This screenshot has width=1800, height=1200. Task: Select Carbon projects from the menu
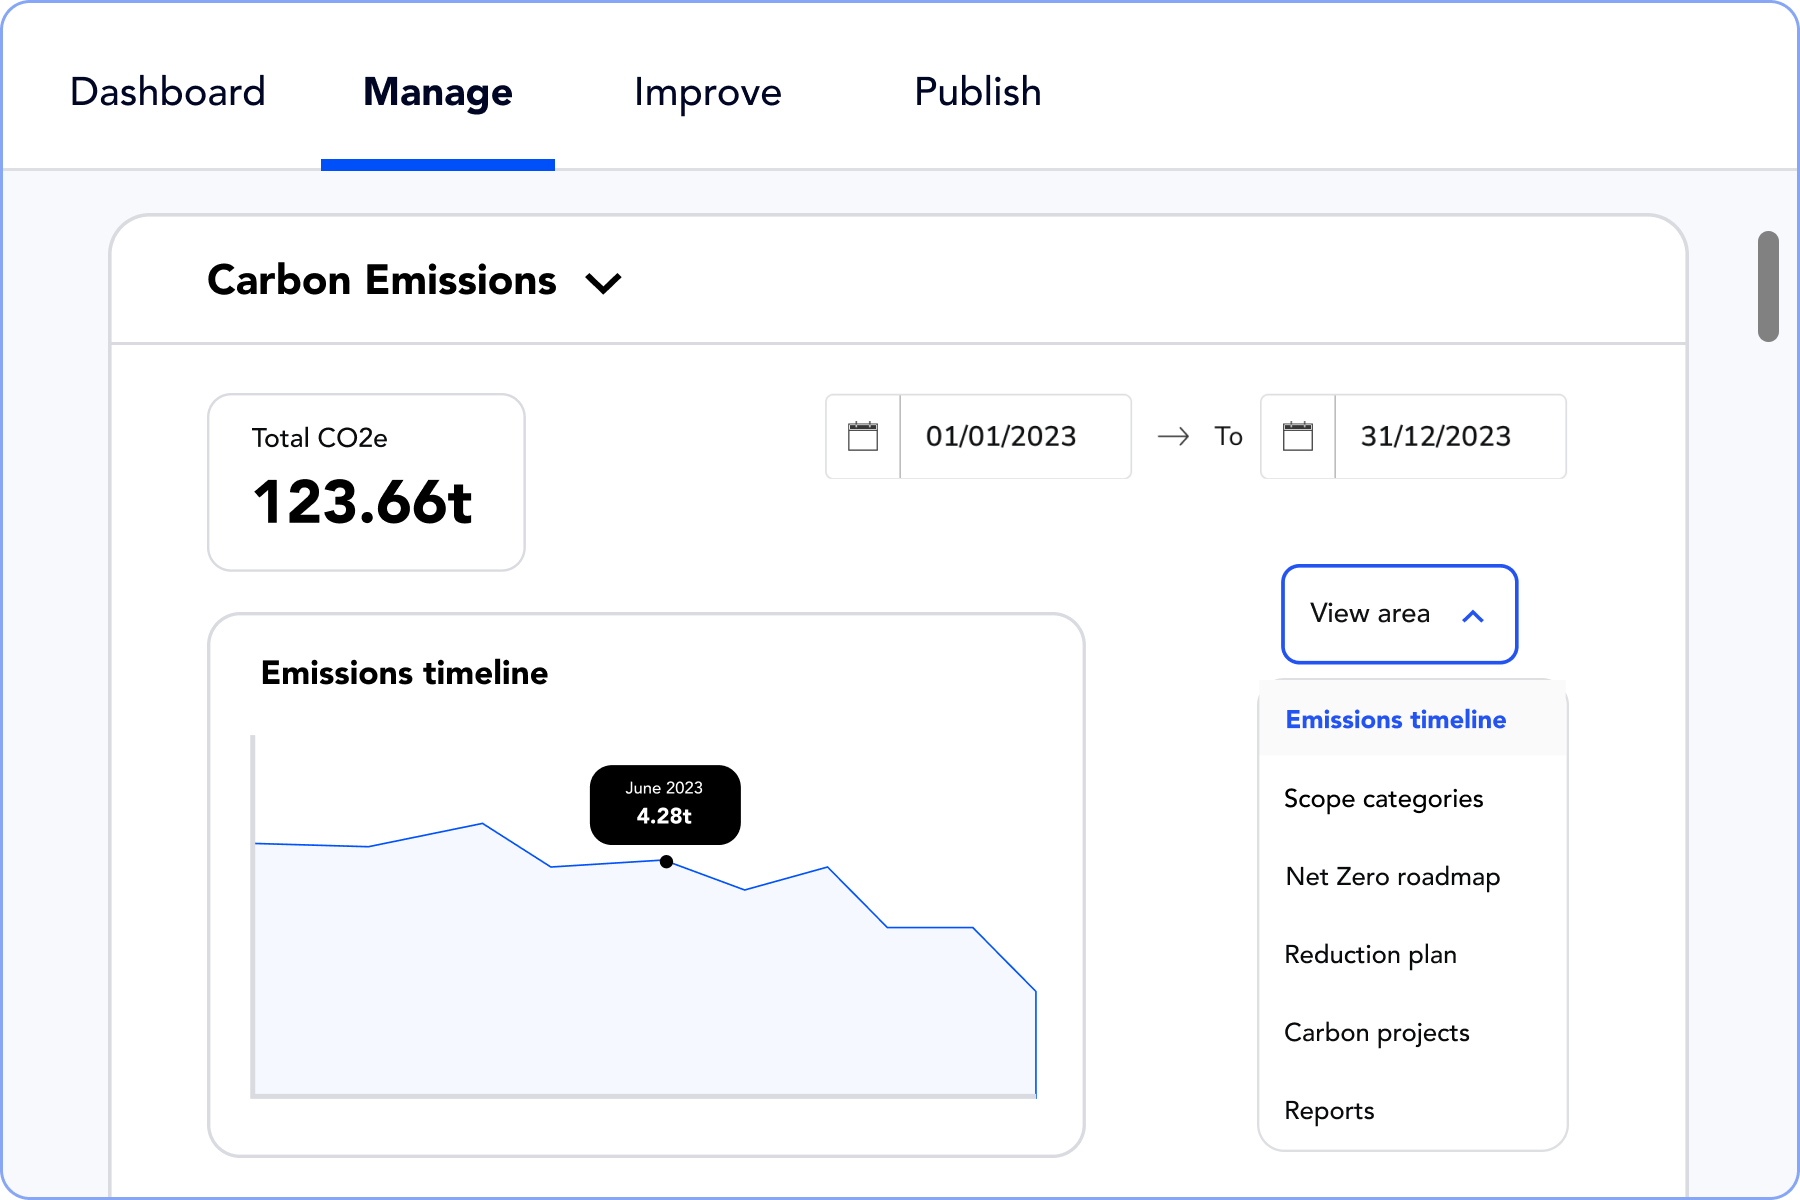(1377, 1032)
